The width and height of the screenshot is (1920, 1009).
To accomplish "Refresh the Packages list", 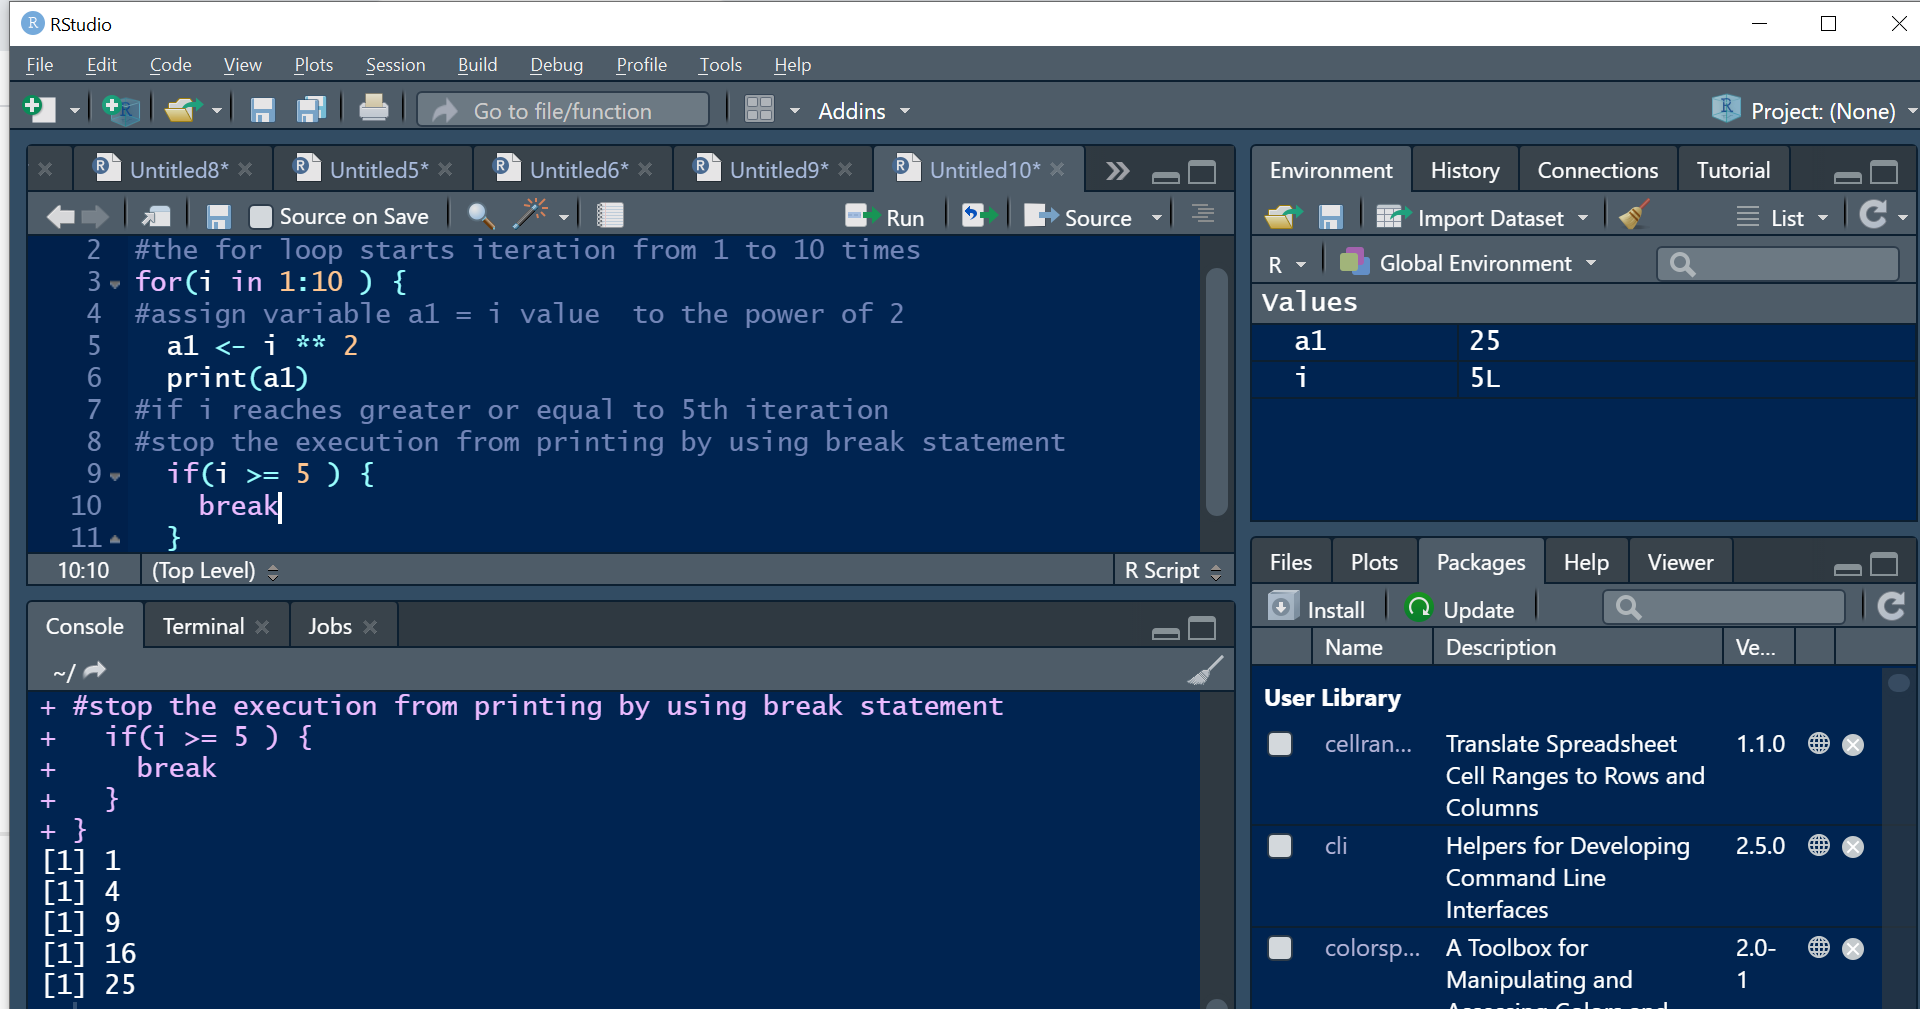I will click(x=1891, y=607).
